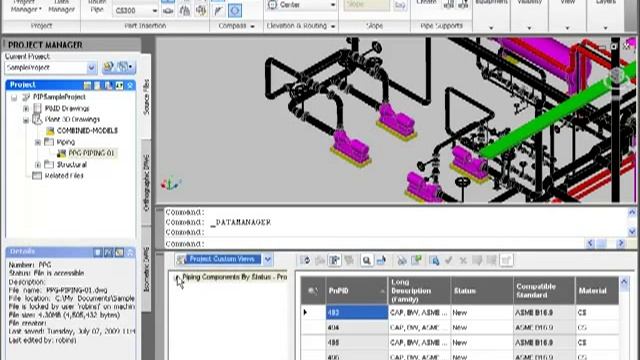
Task: Click third icon in Project panel header
Action: 108,85
